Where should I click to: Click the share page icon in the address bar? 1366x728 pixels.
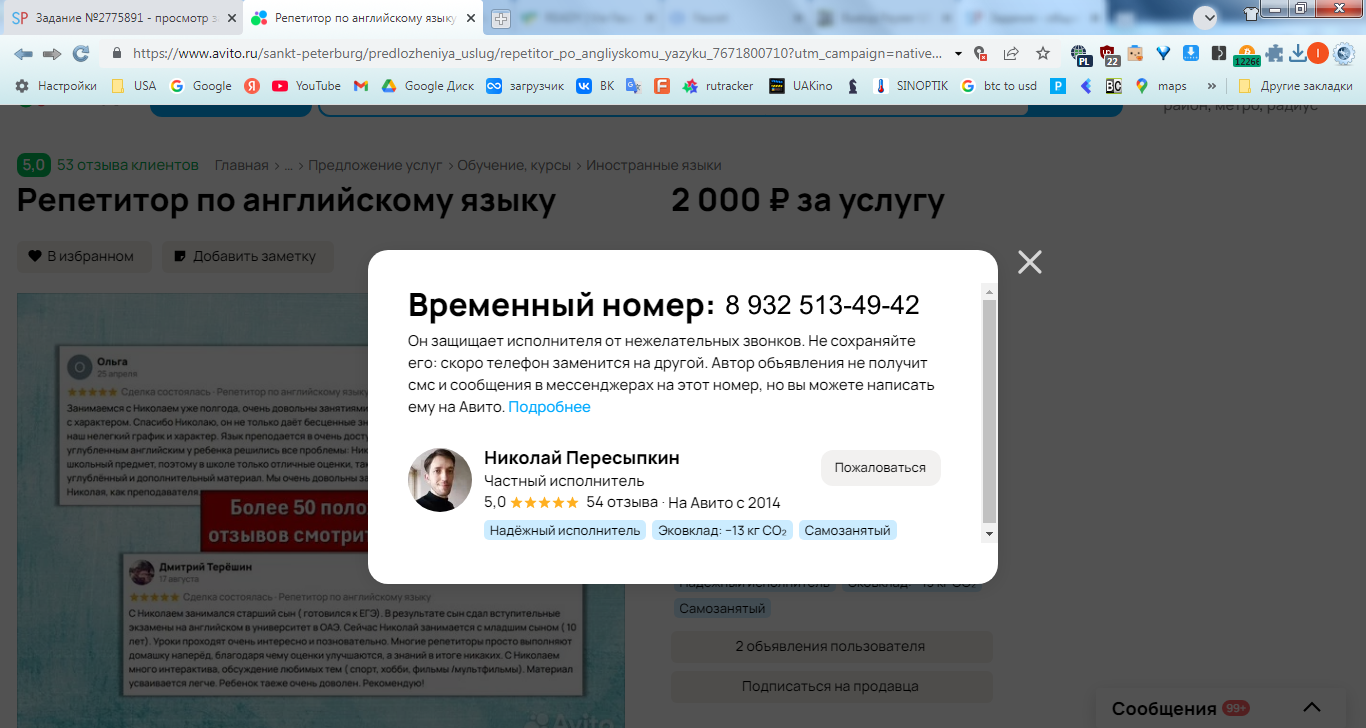[1011, 53]
